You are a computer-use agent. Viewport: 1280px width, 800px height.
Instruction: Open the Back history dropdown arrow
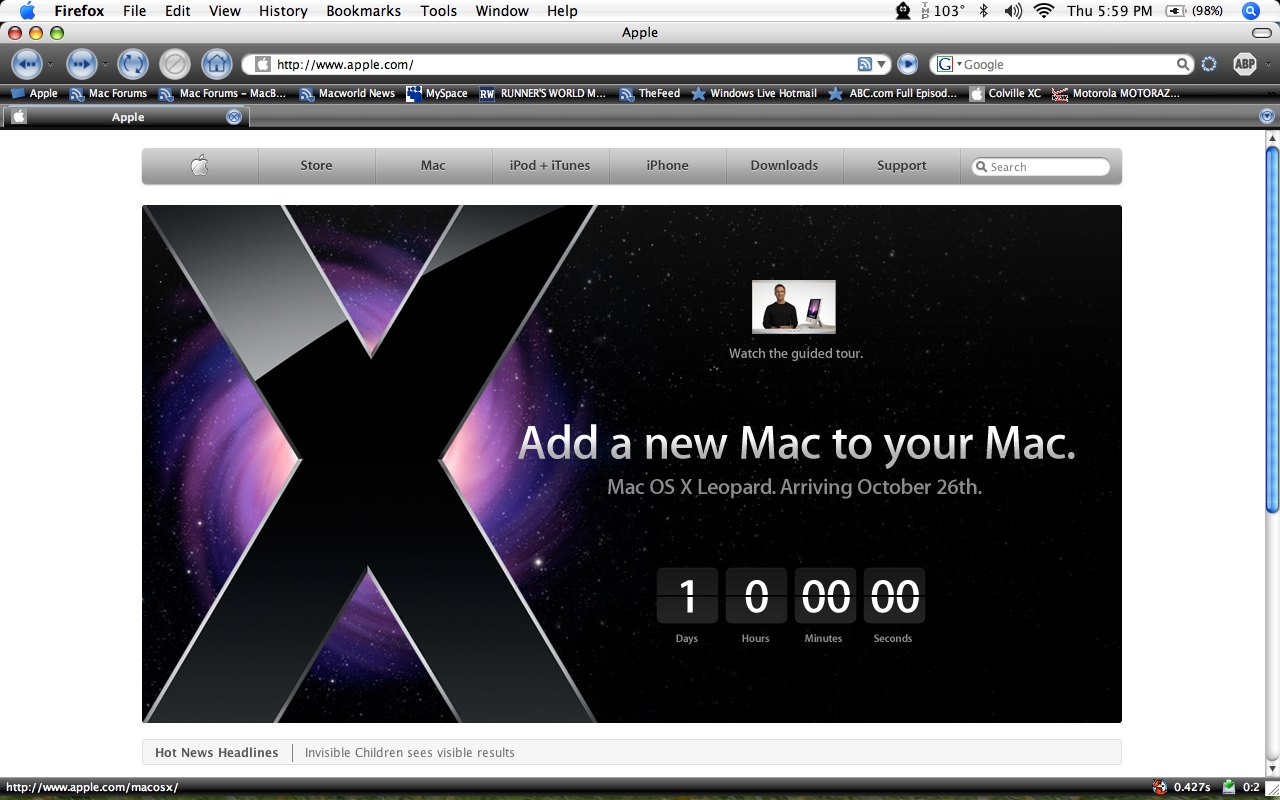pos(50,65)
